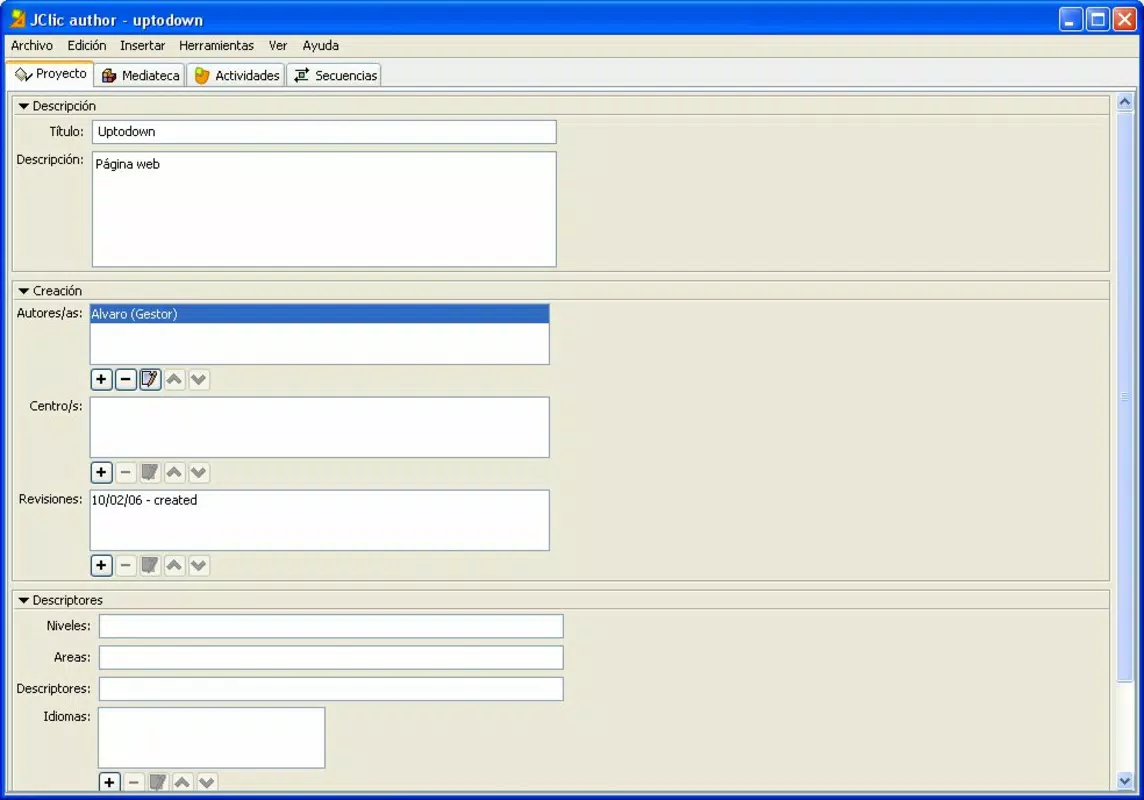Click up arrow under Revisiones list
The width and height of the screenshot is (1144, 800).
click(x=174, y=565)
